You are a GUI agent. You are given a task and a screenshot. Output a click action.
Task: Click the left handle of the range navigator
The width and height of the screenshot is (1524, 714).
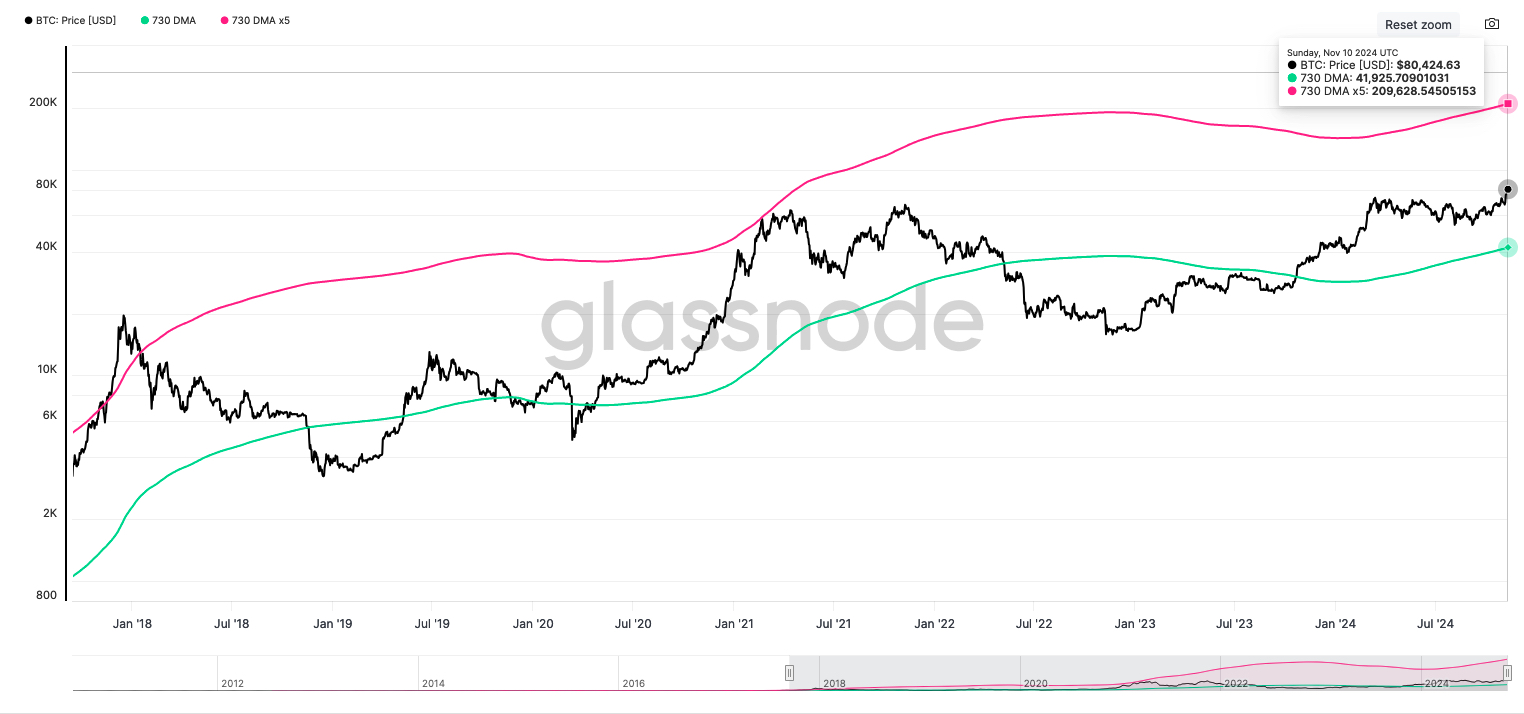point(789,673)
